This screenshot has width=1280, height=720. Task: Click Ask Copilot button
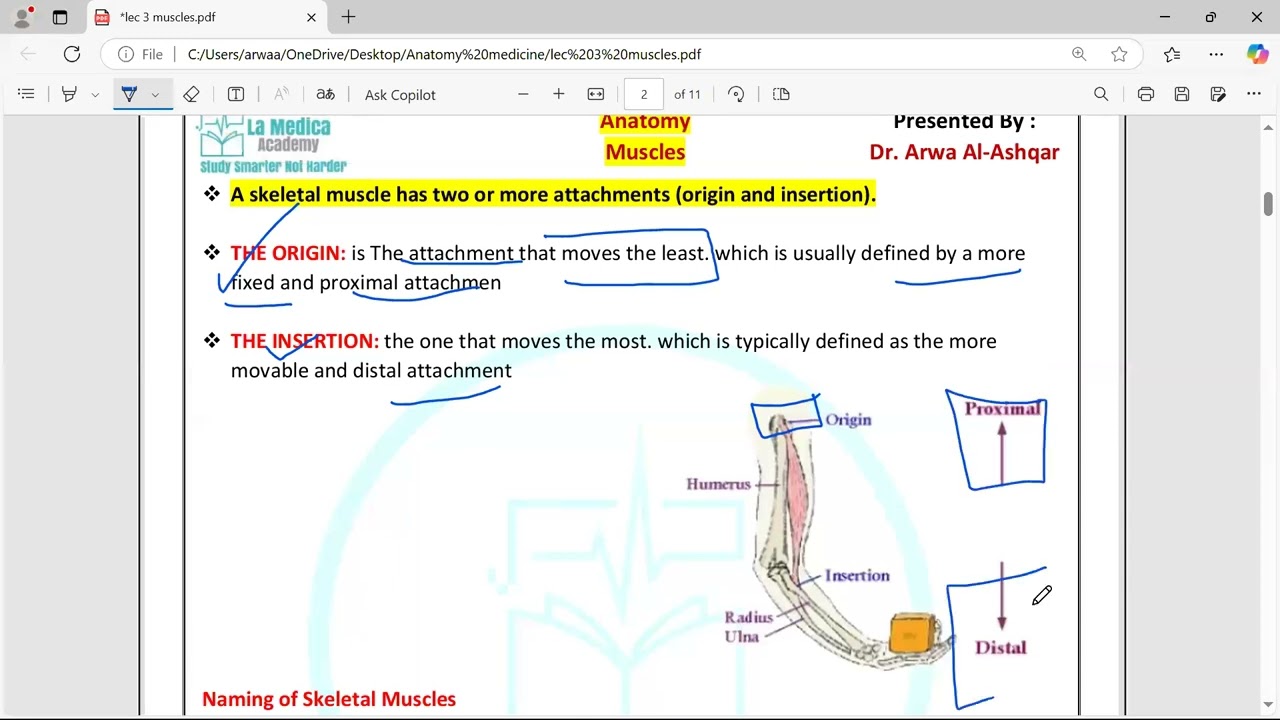400,94
